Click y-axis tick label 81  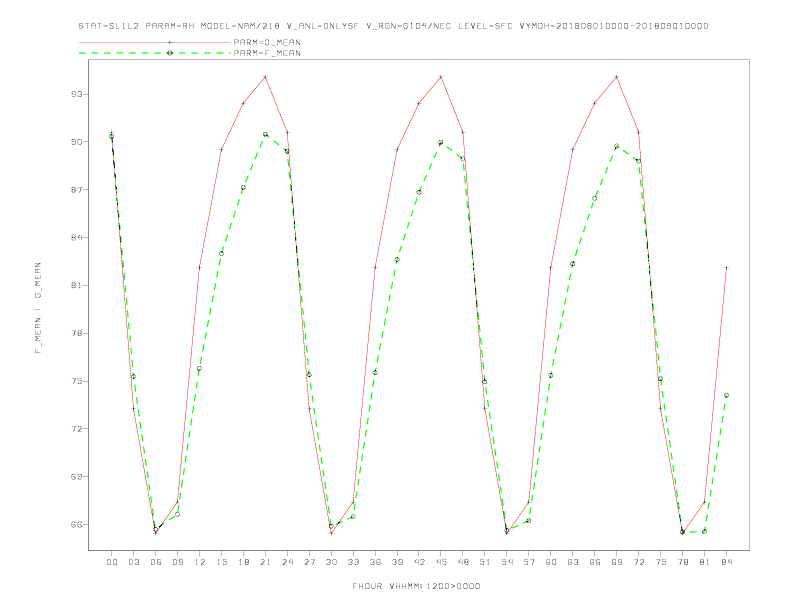point(77,285)
